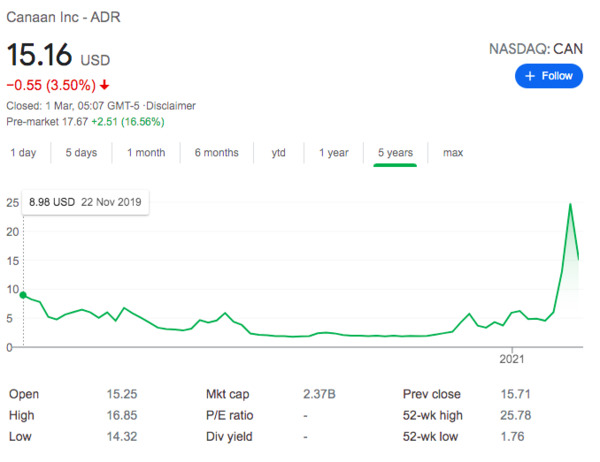Click the Follow button
This screenshot has height=462, width=600.
549,76
